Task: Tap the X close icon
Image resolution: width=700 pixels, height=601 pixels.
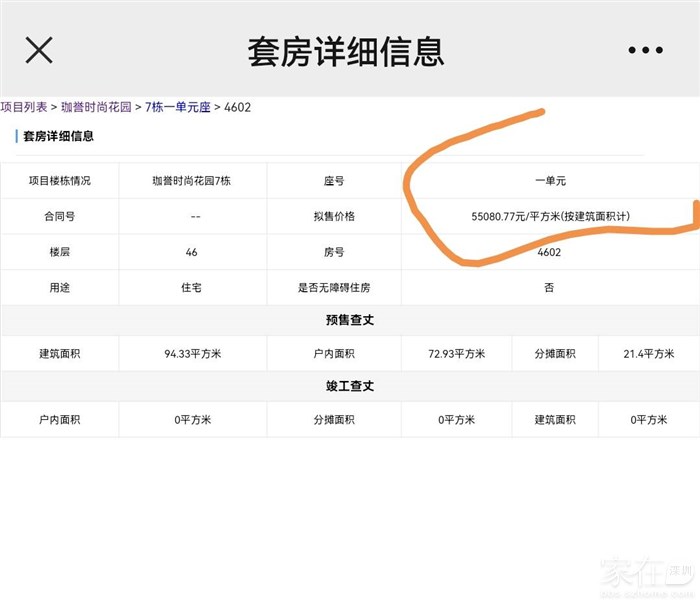Action: point(39,50)
